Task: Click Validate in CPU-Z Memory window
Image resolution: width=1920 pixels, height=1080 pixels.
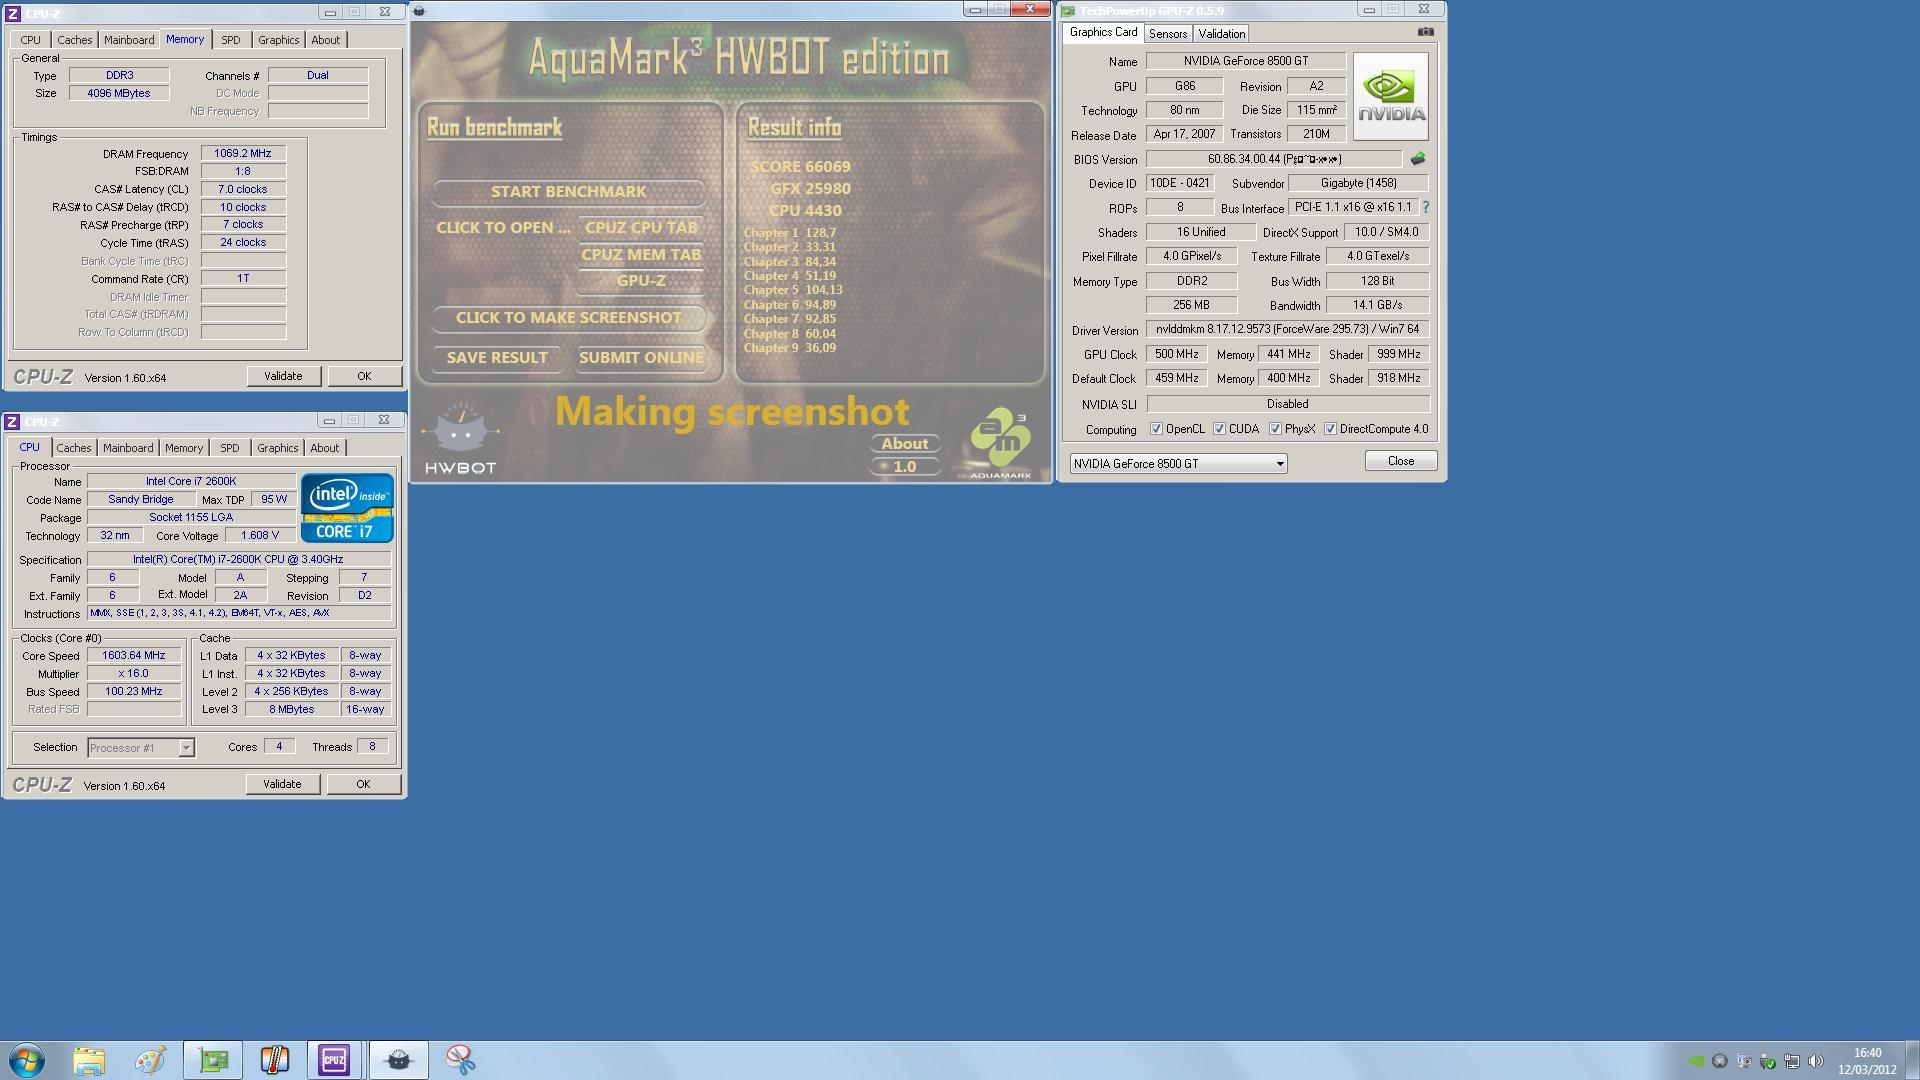Action: (283, 376)
